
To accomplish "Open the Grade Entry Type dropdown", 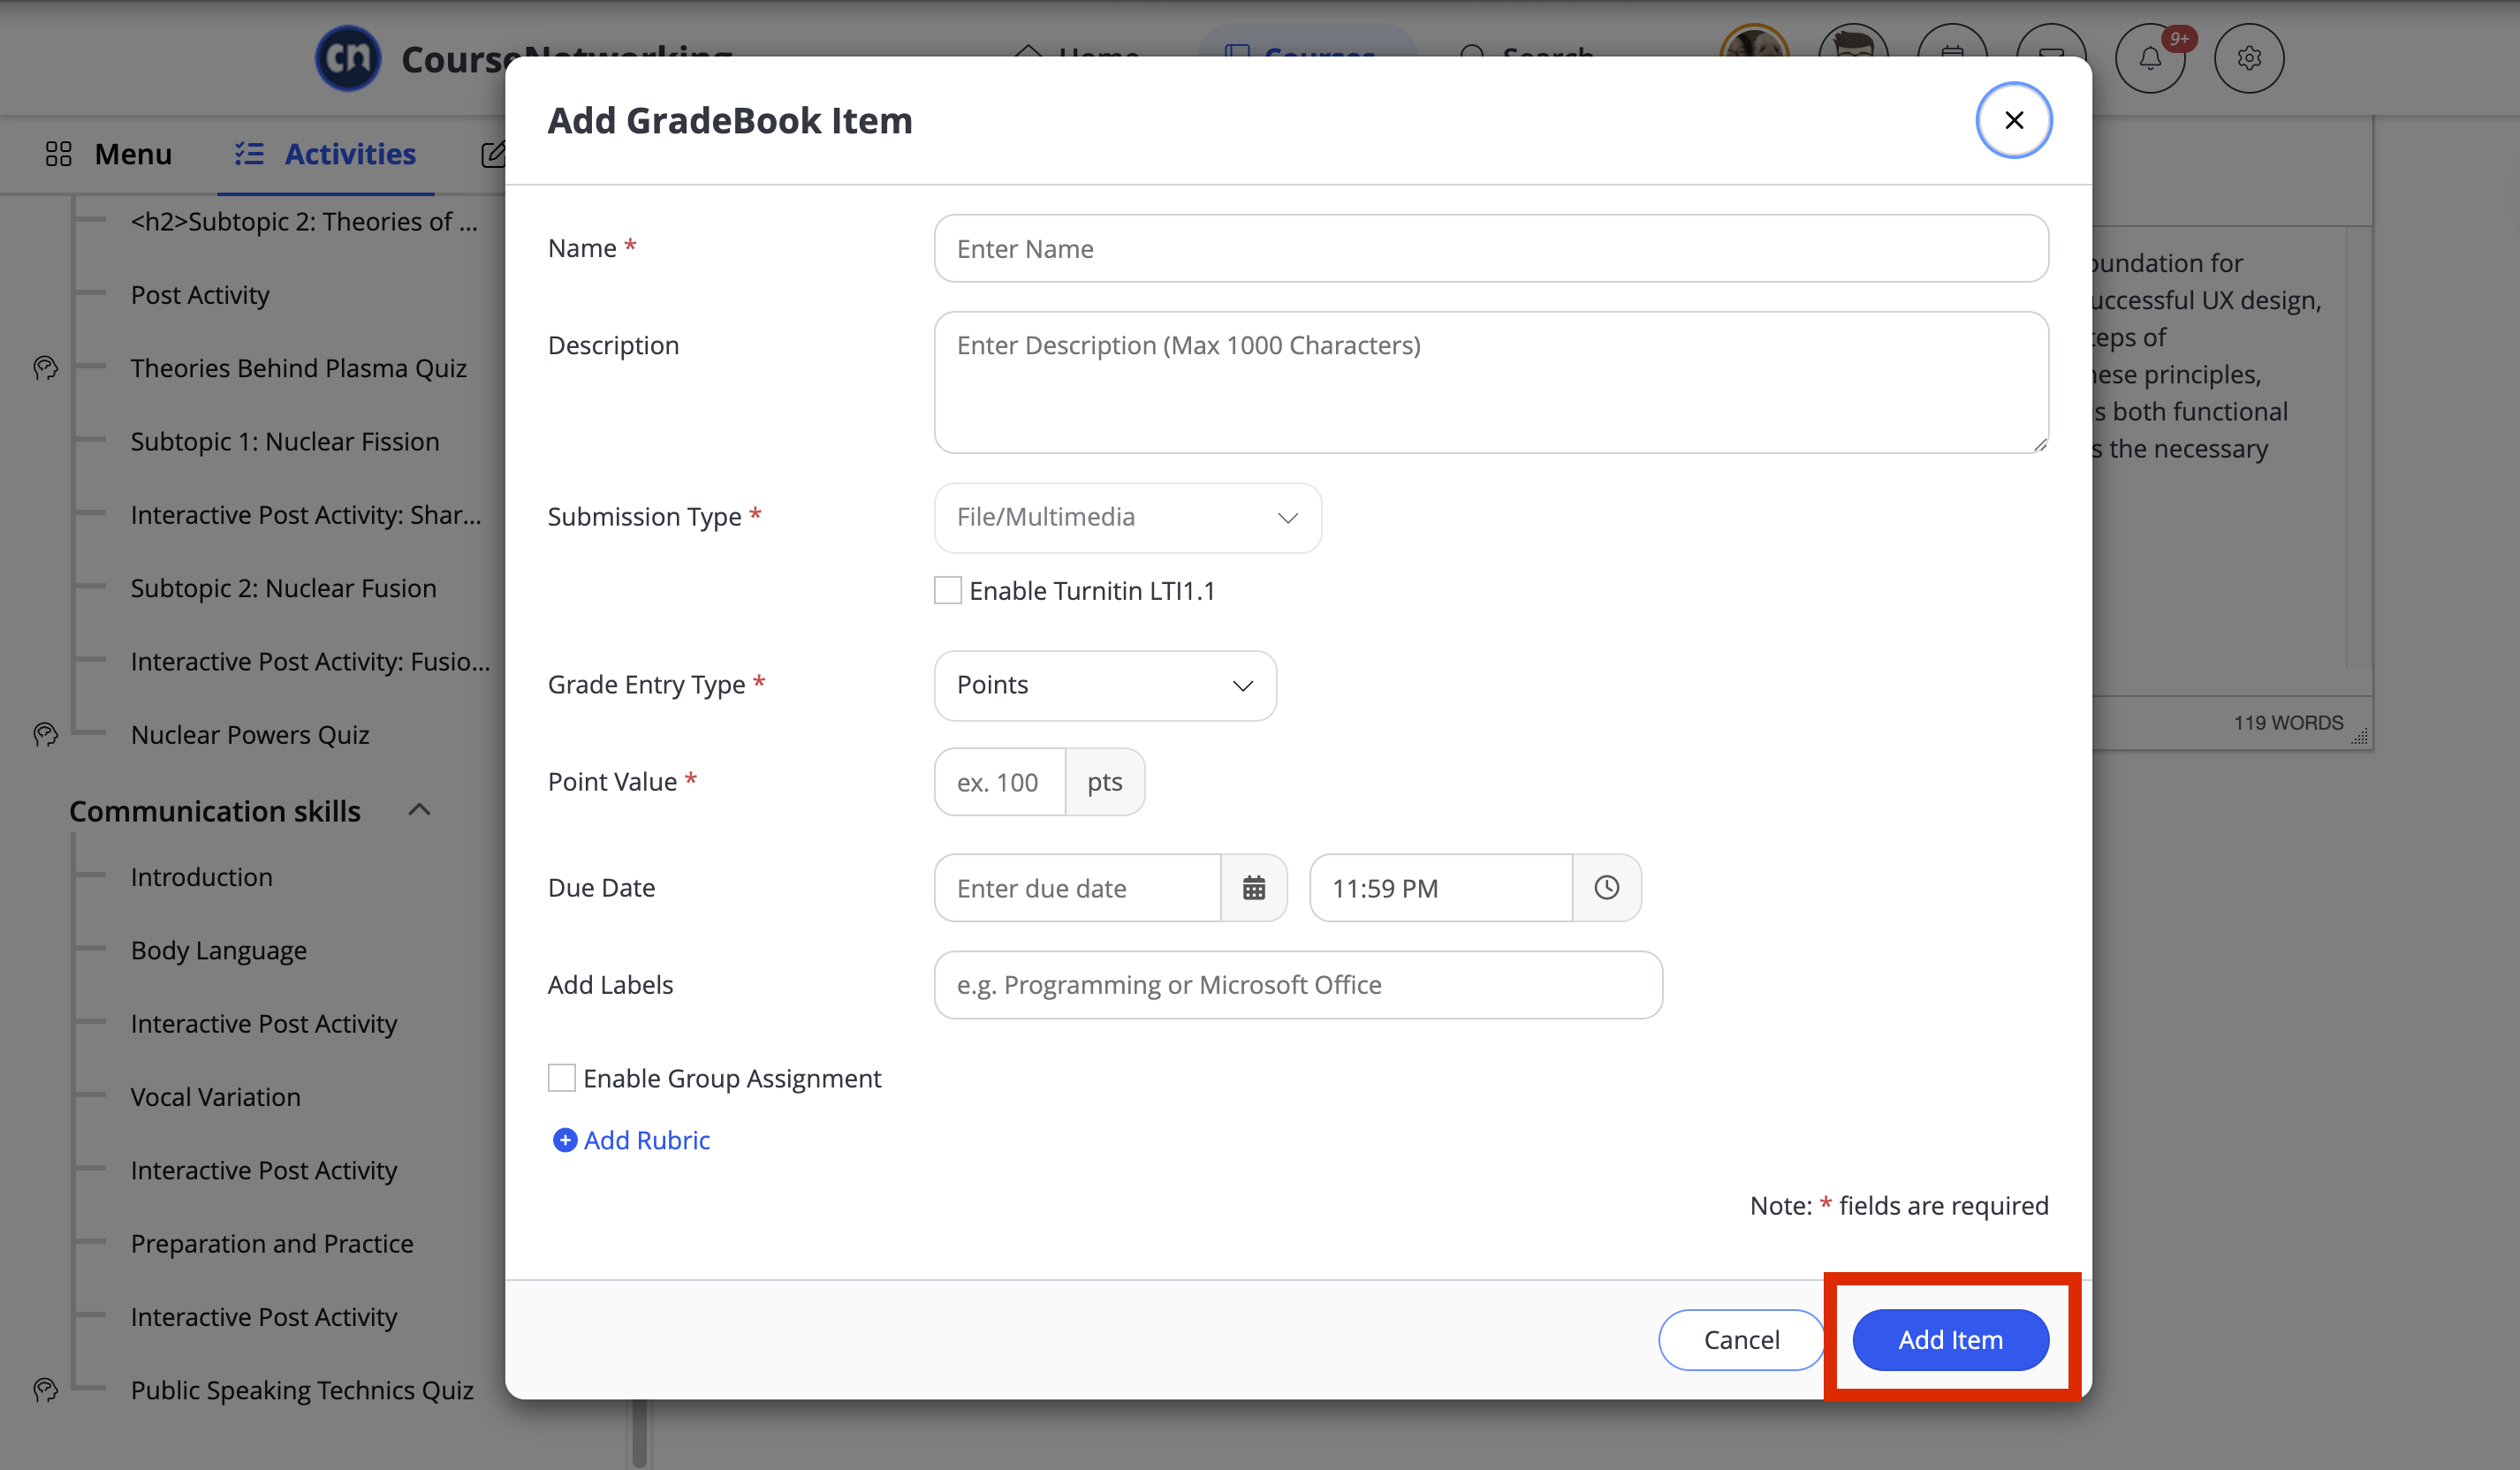I will point(1105,685).
